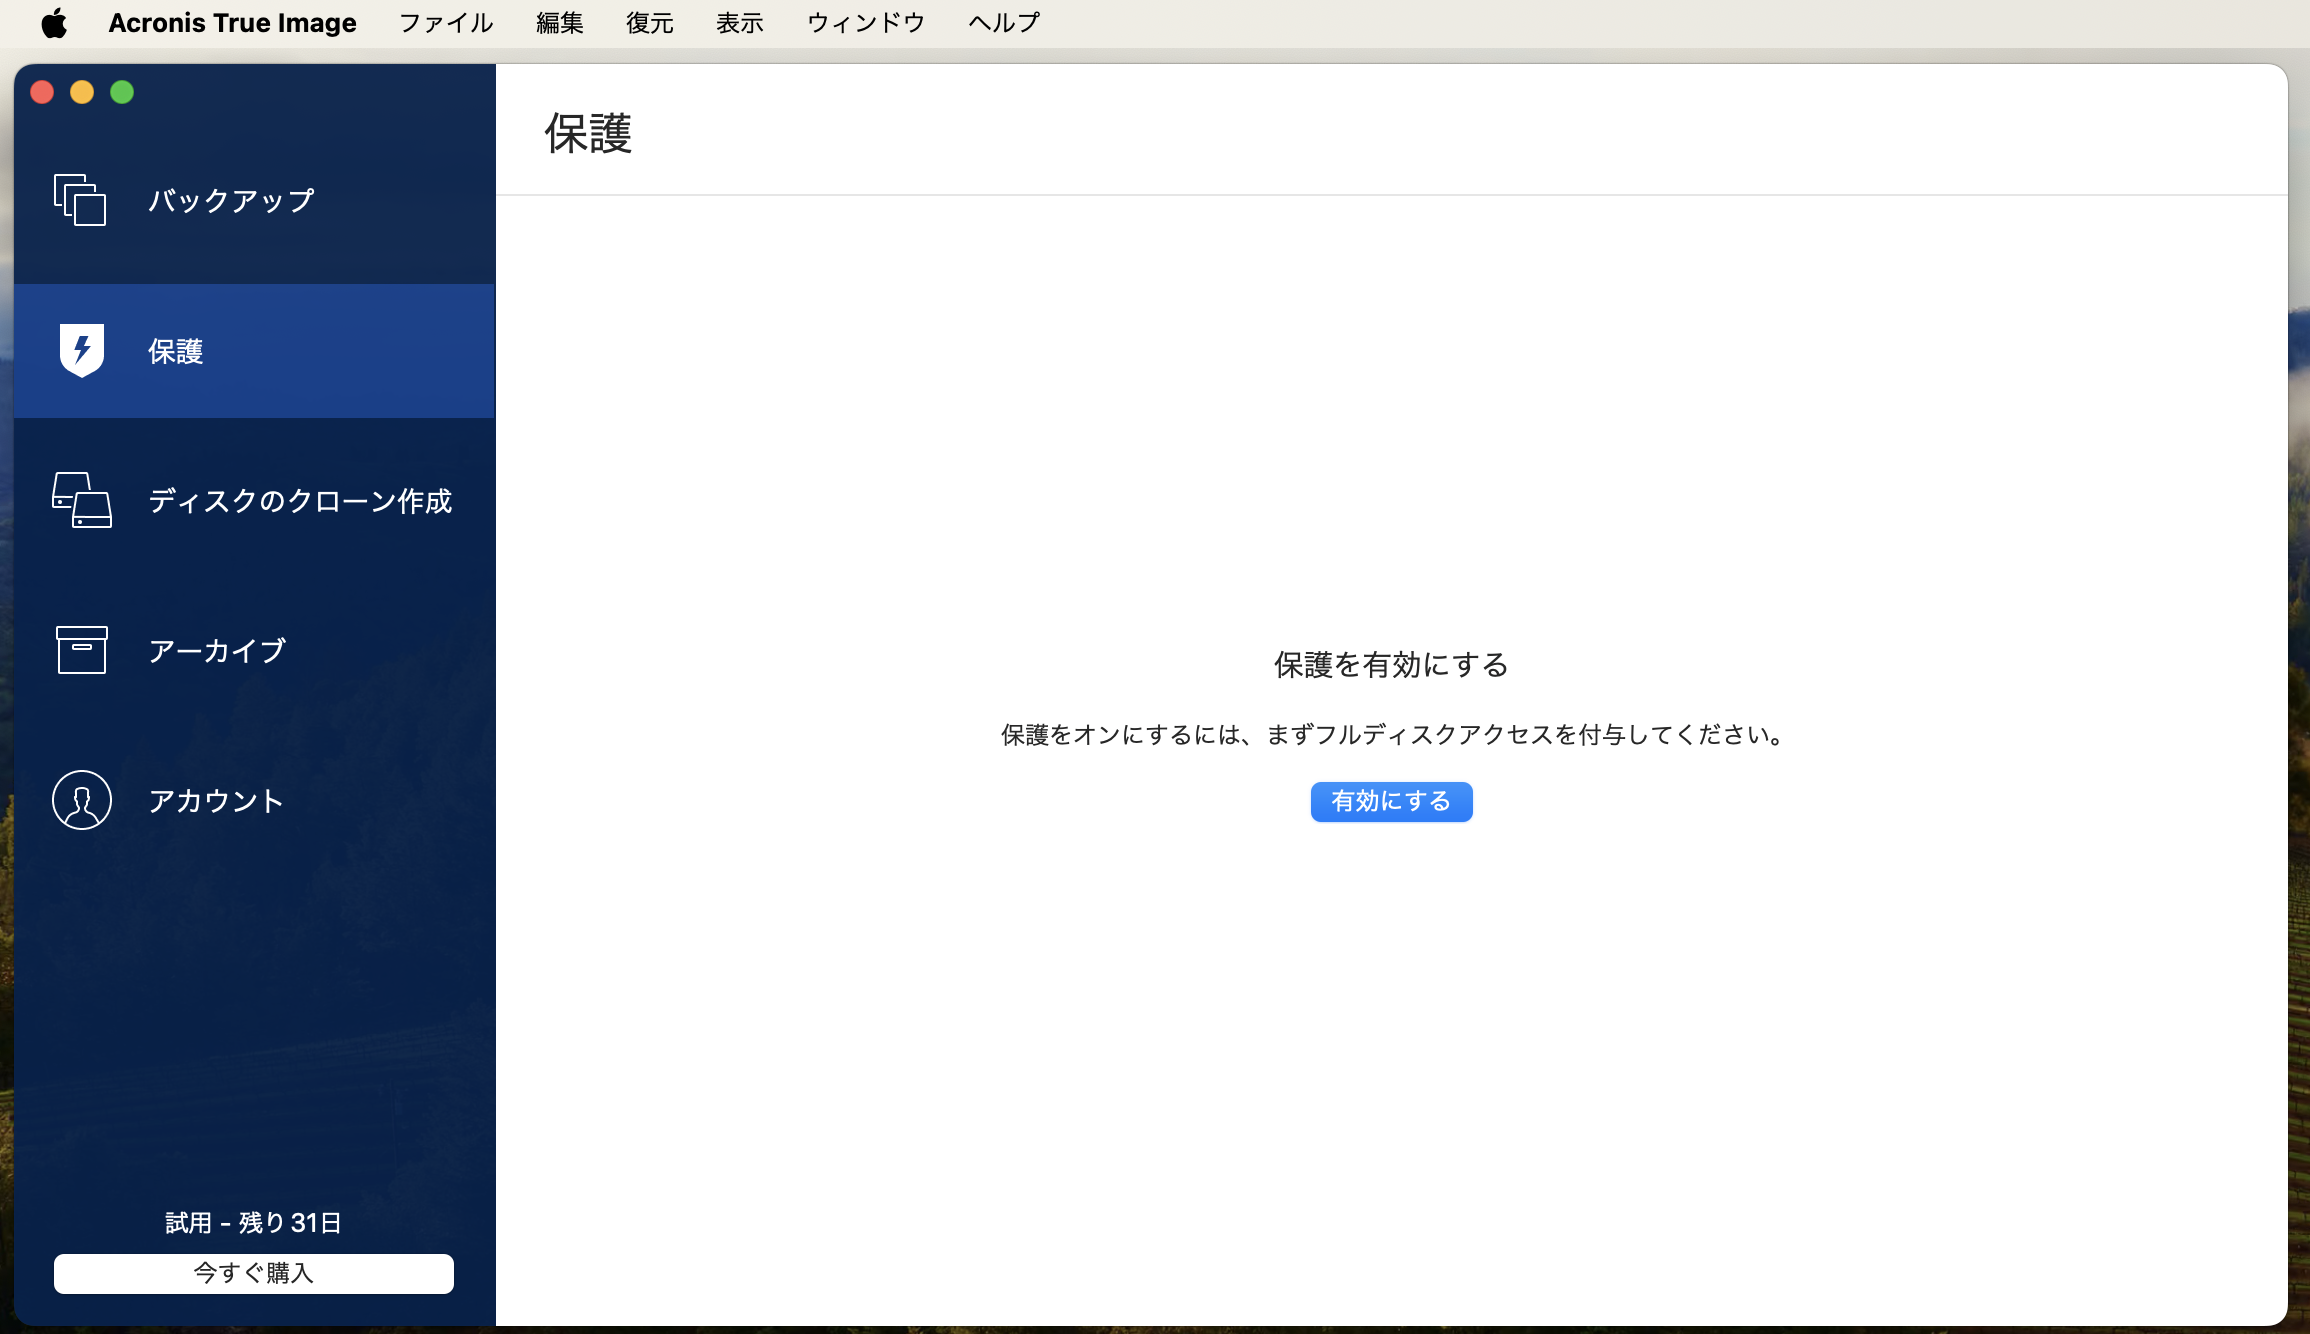This screenshot has height=1334, width=2310.
Task: Select the 保護 shield lightning icon
Action: [82, 350]
